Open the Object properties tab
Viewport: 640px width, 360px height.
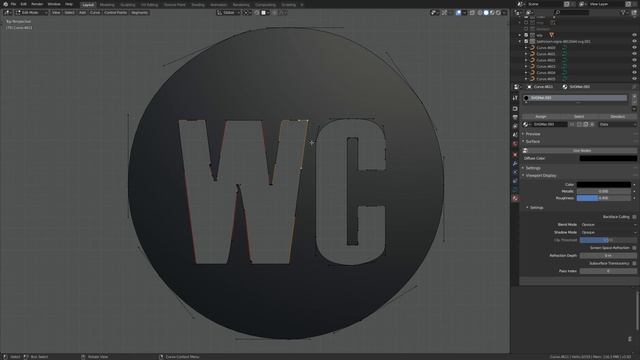coord(515,155)
